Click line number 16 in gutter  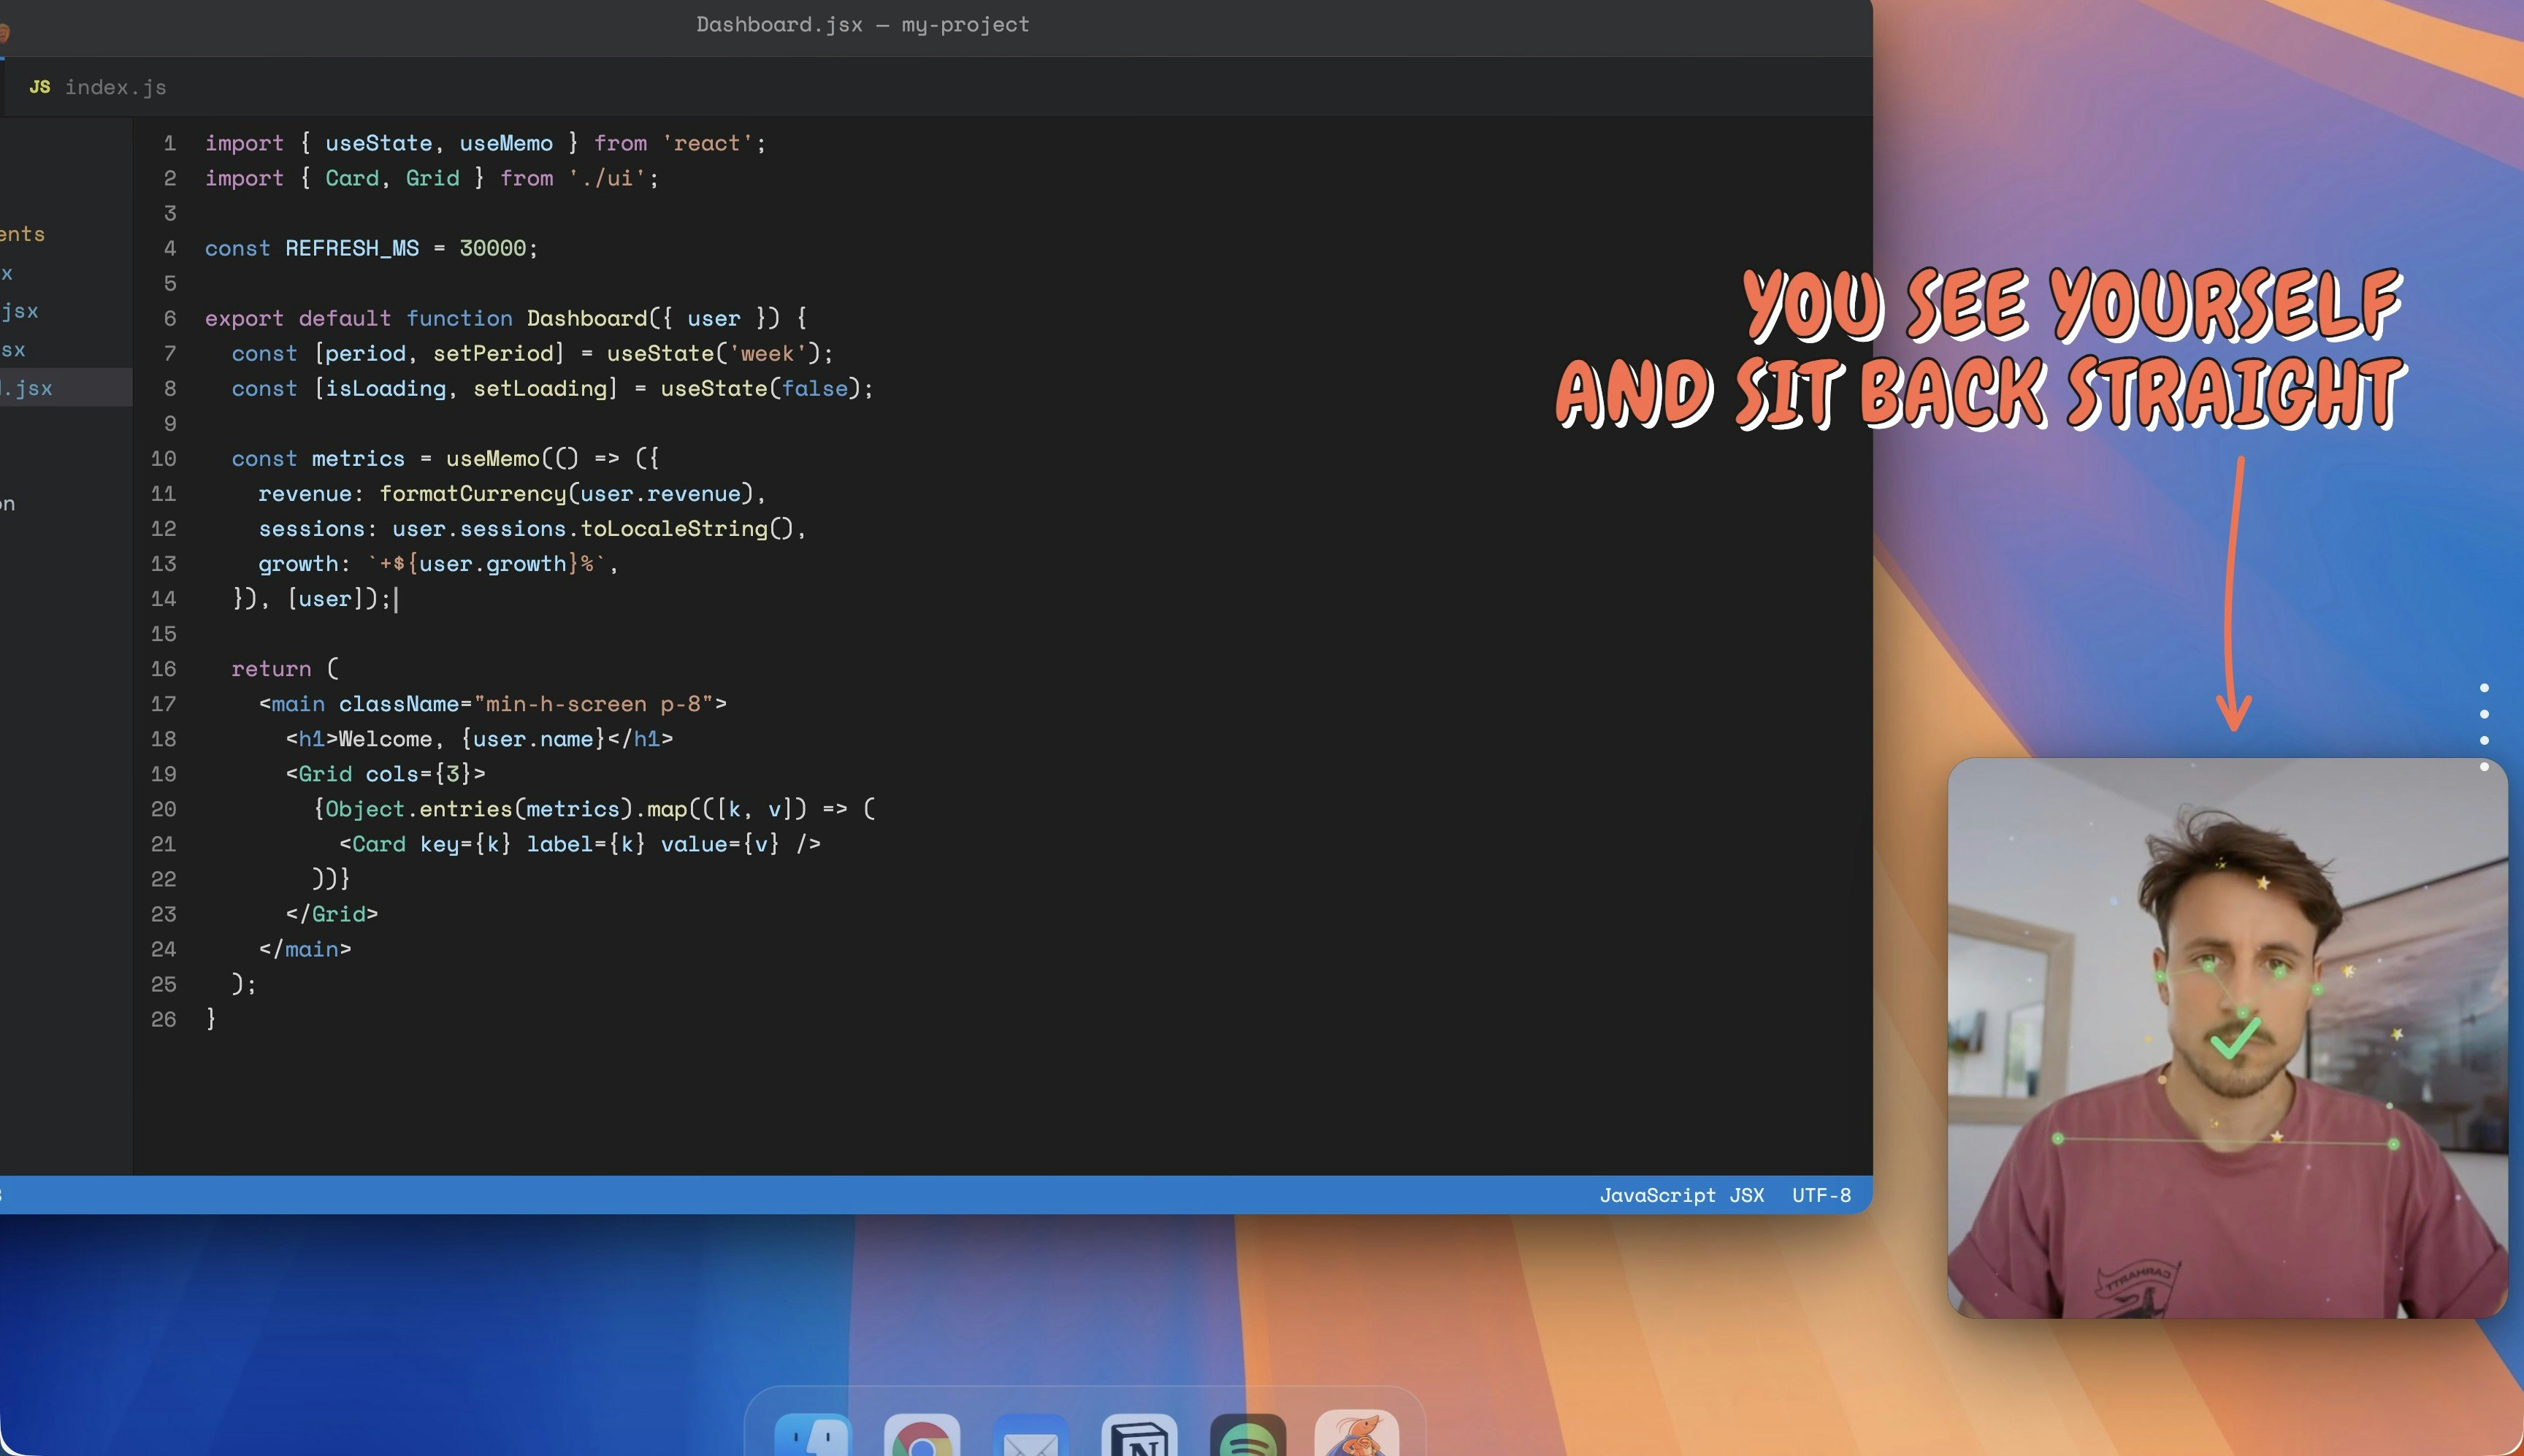point(163,669)
